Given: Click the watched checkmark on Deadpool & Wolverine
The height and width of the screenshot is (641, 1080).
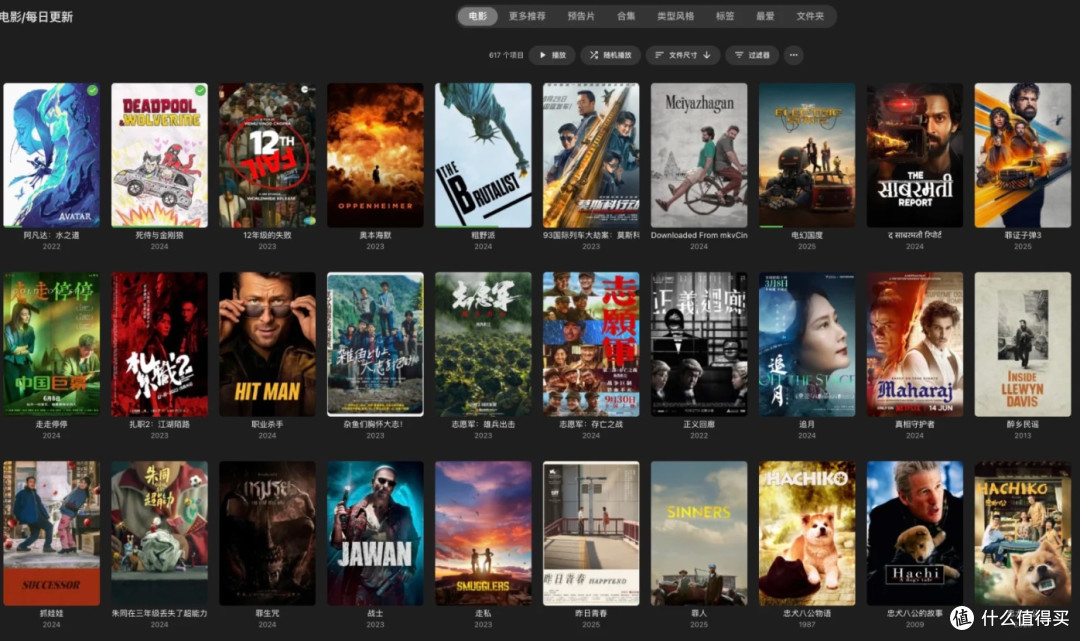Looking at the screenshot, I should pos(200,90).
